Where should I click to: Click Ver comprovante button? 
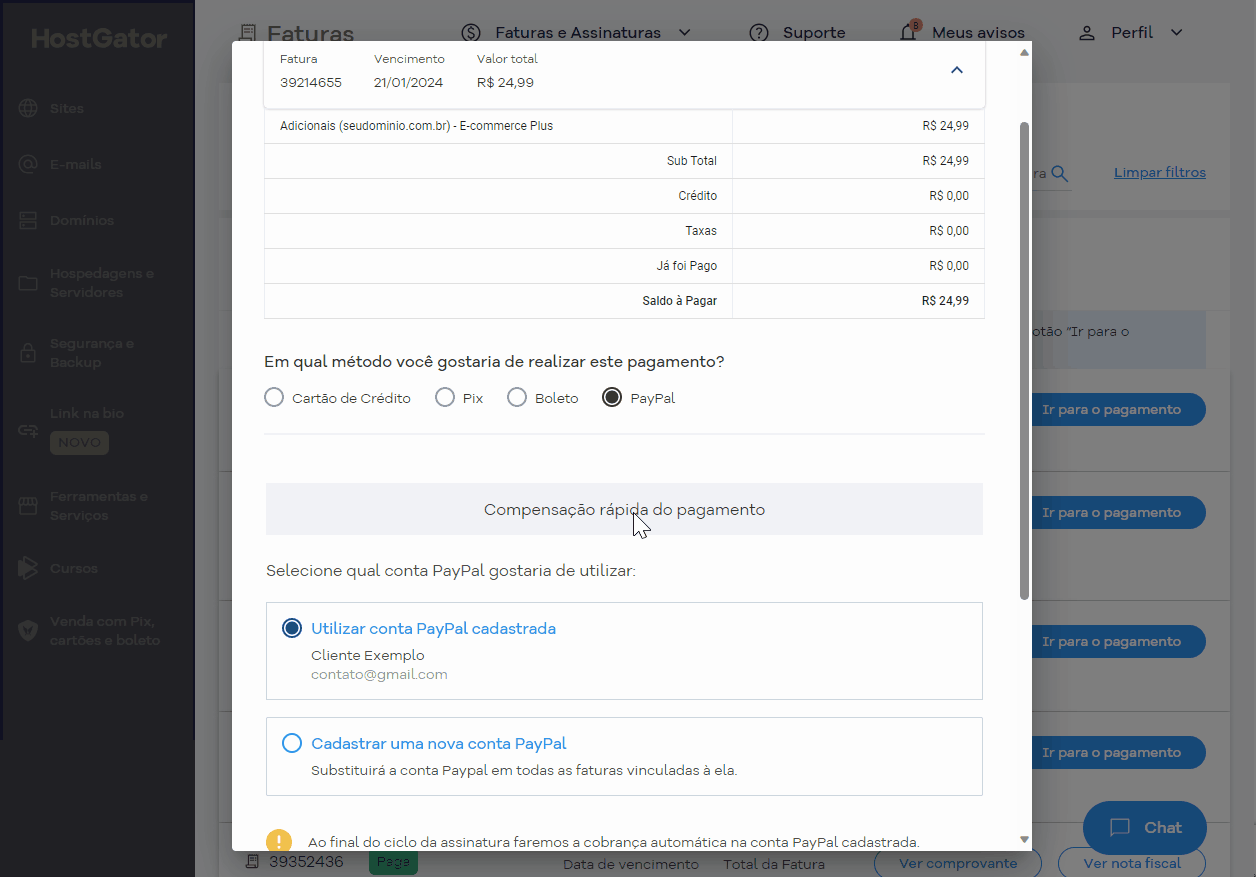pos(958,863)
